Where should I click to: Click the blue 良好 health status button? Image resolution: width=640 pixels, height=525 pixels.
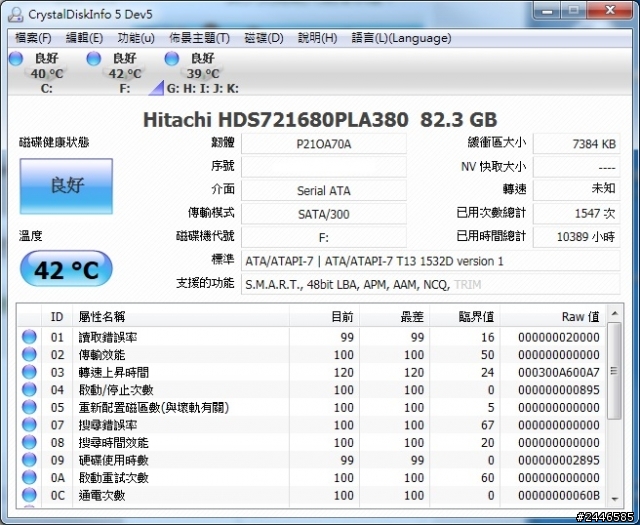(66, 186)
